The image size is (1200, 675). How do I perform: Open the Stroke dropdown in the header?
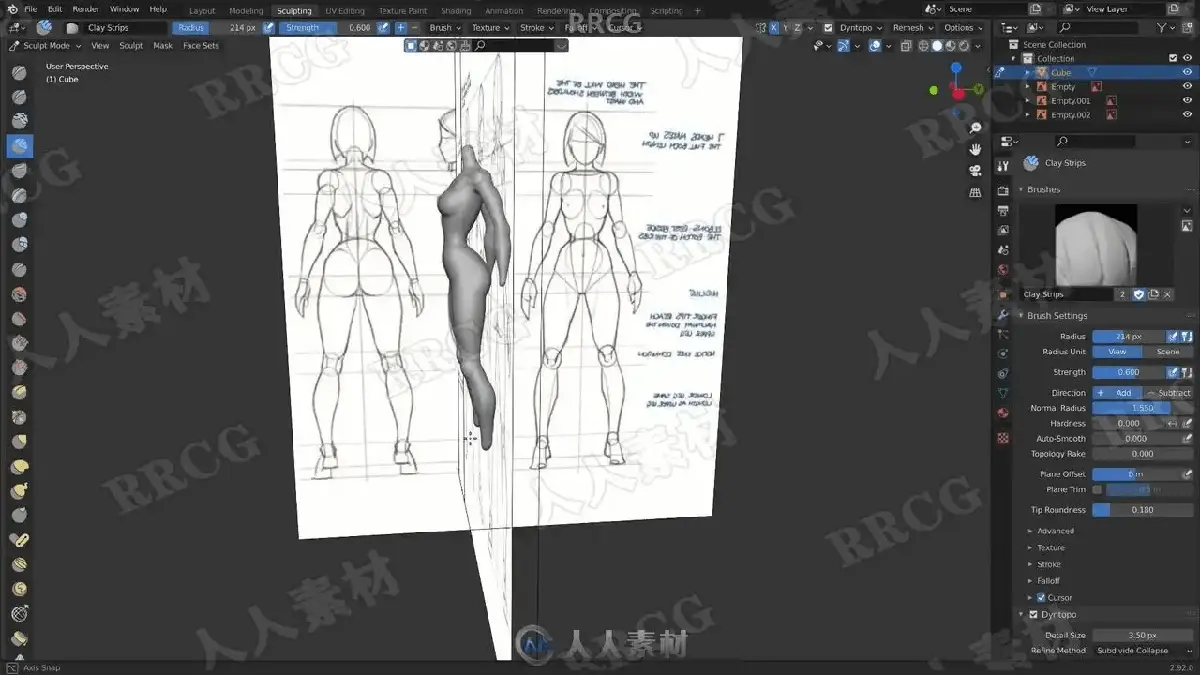tap(536, 28)
